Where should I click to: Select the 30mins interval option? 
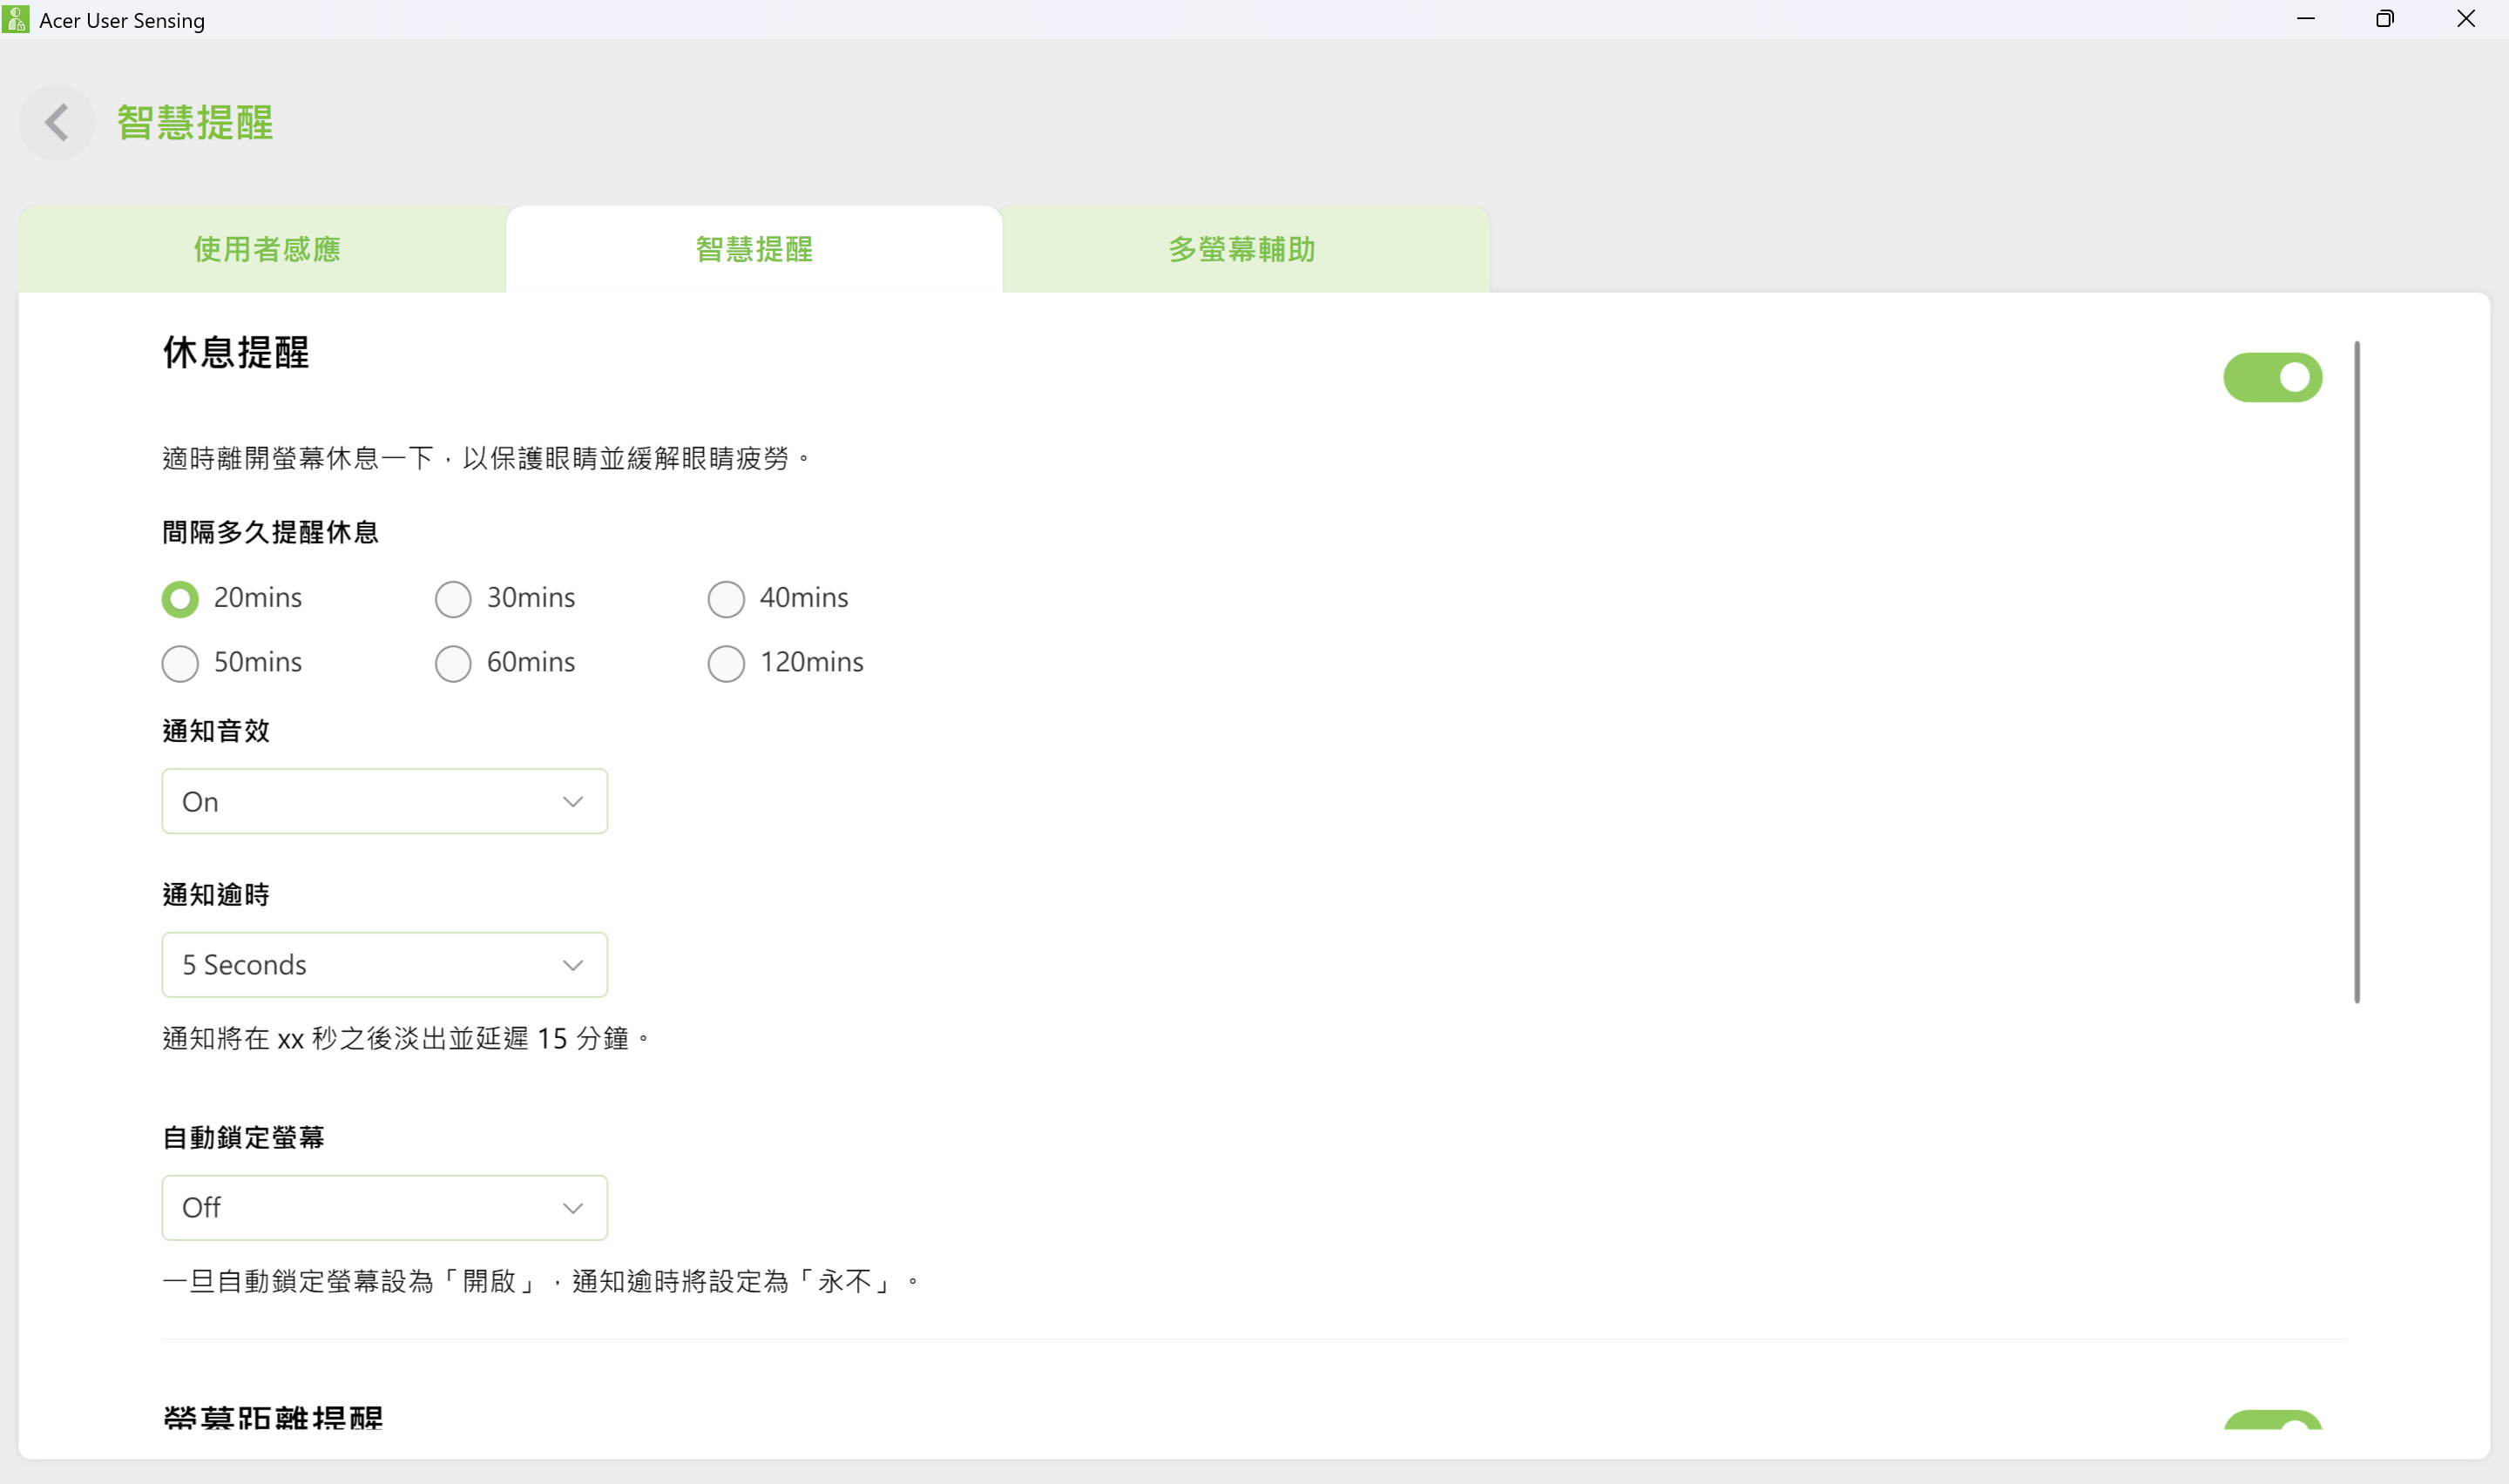tap(453, 599)
